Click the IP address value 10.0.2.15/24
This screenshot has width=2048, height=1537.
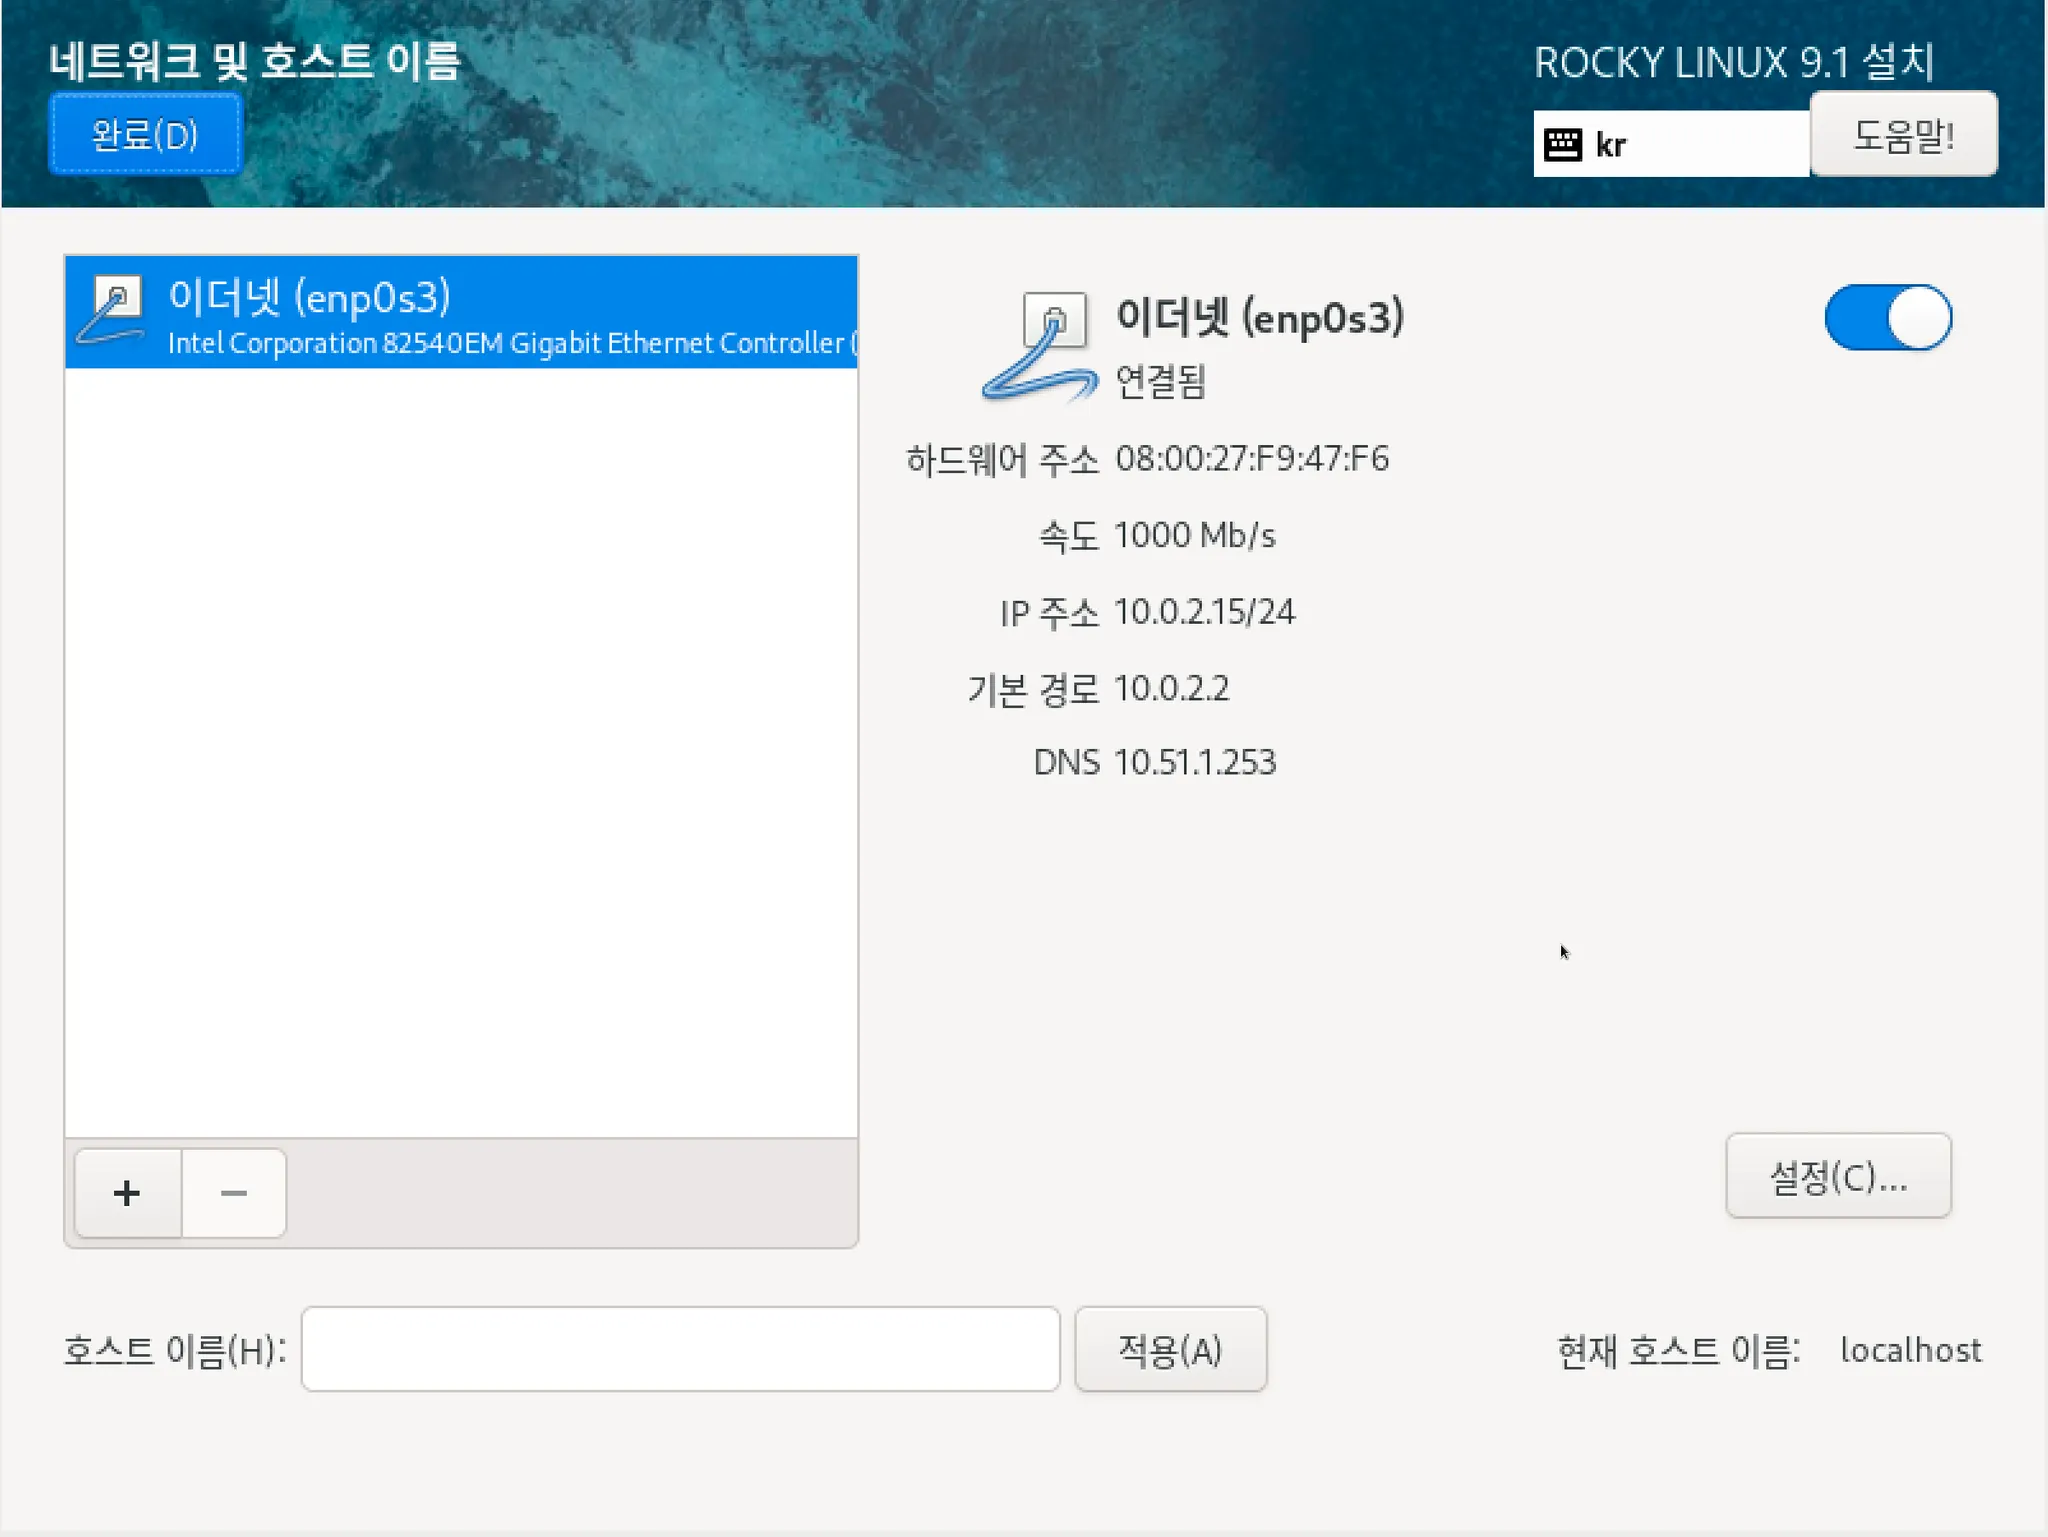coord(1204,612)
